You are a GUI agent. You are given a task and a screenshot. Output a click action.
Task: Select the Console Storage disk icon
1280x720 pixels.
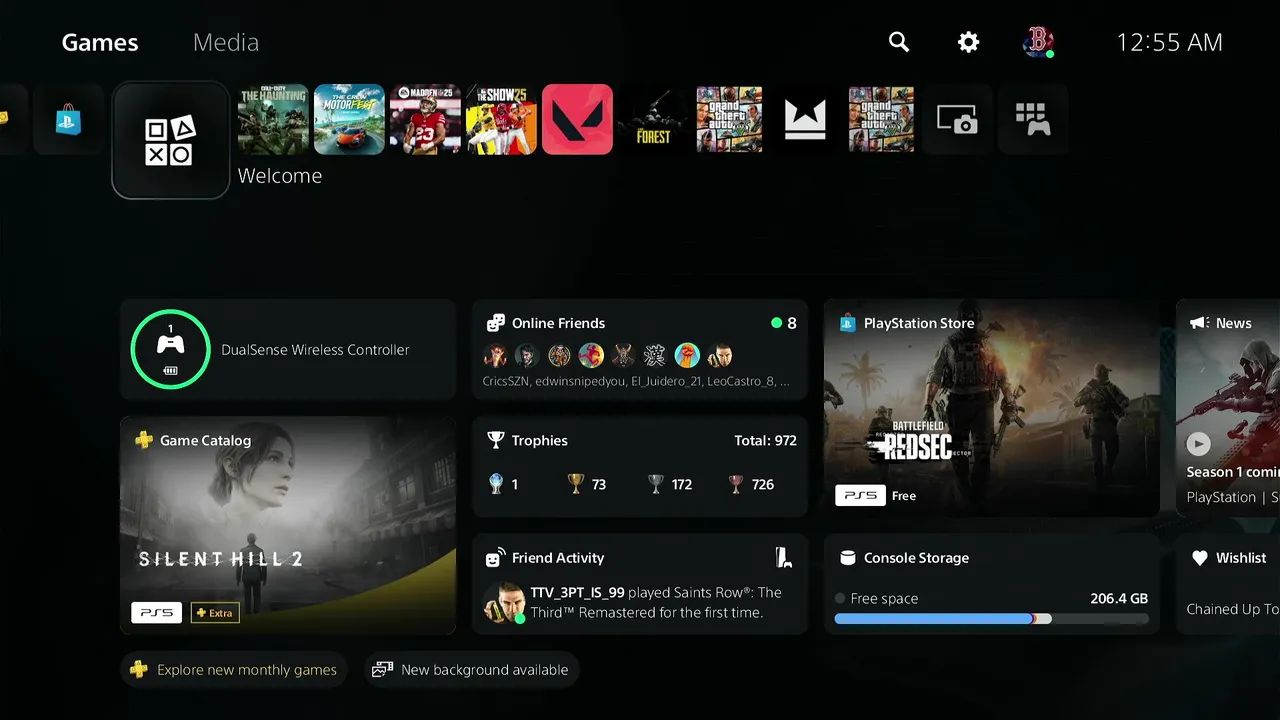click(848, 558)
